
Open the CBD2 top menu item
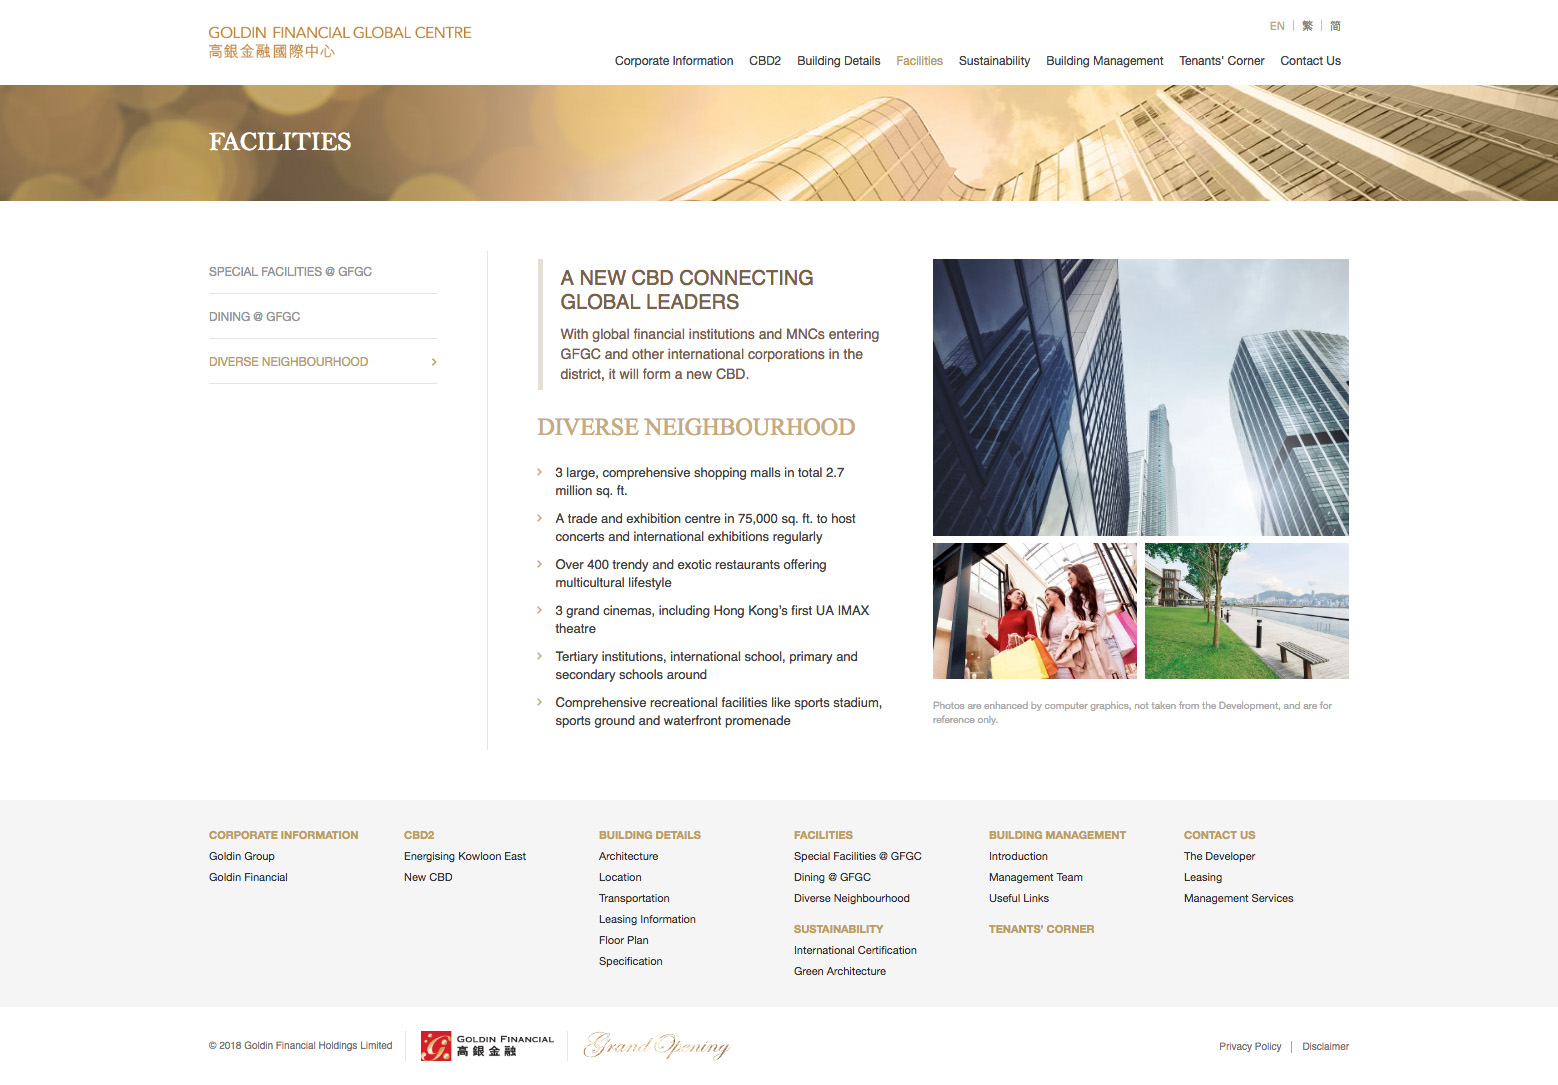pos(765,61)
